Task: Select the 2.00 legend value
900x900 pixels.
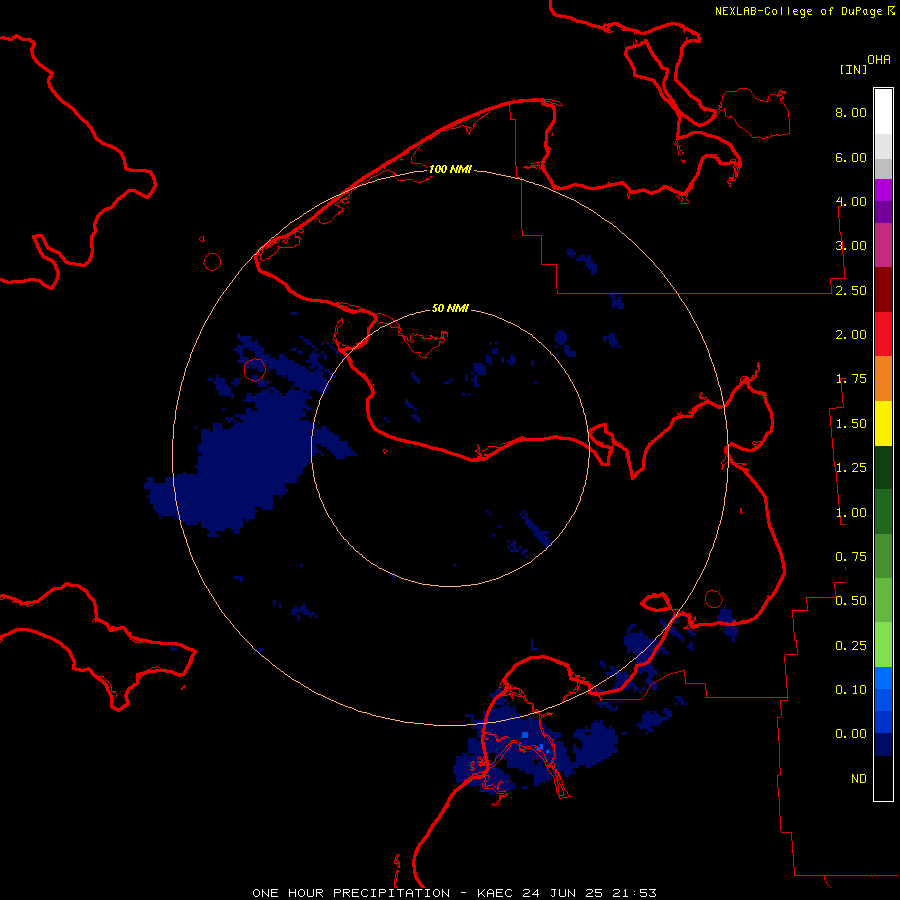Action: pyautogui.click(x=851, y=335)
